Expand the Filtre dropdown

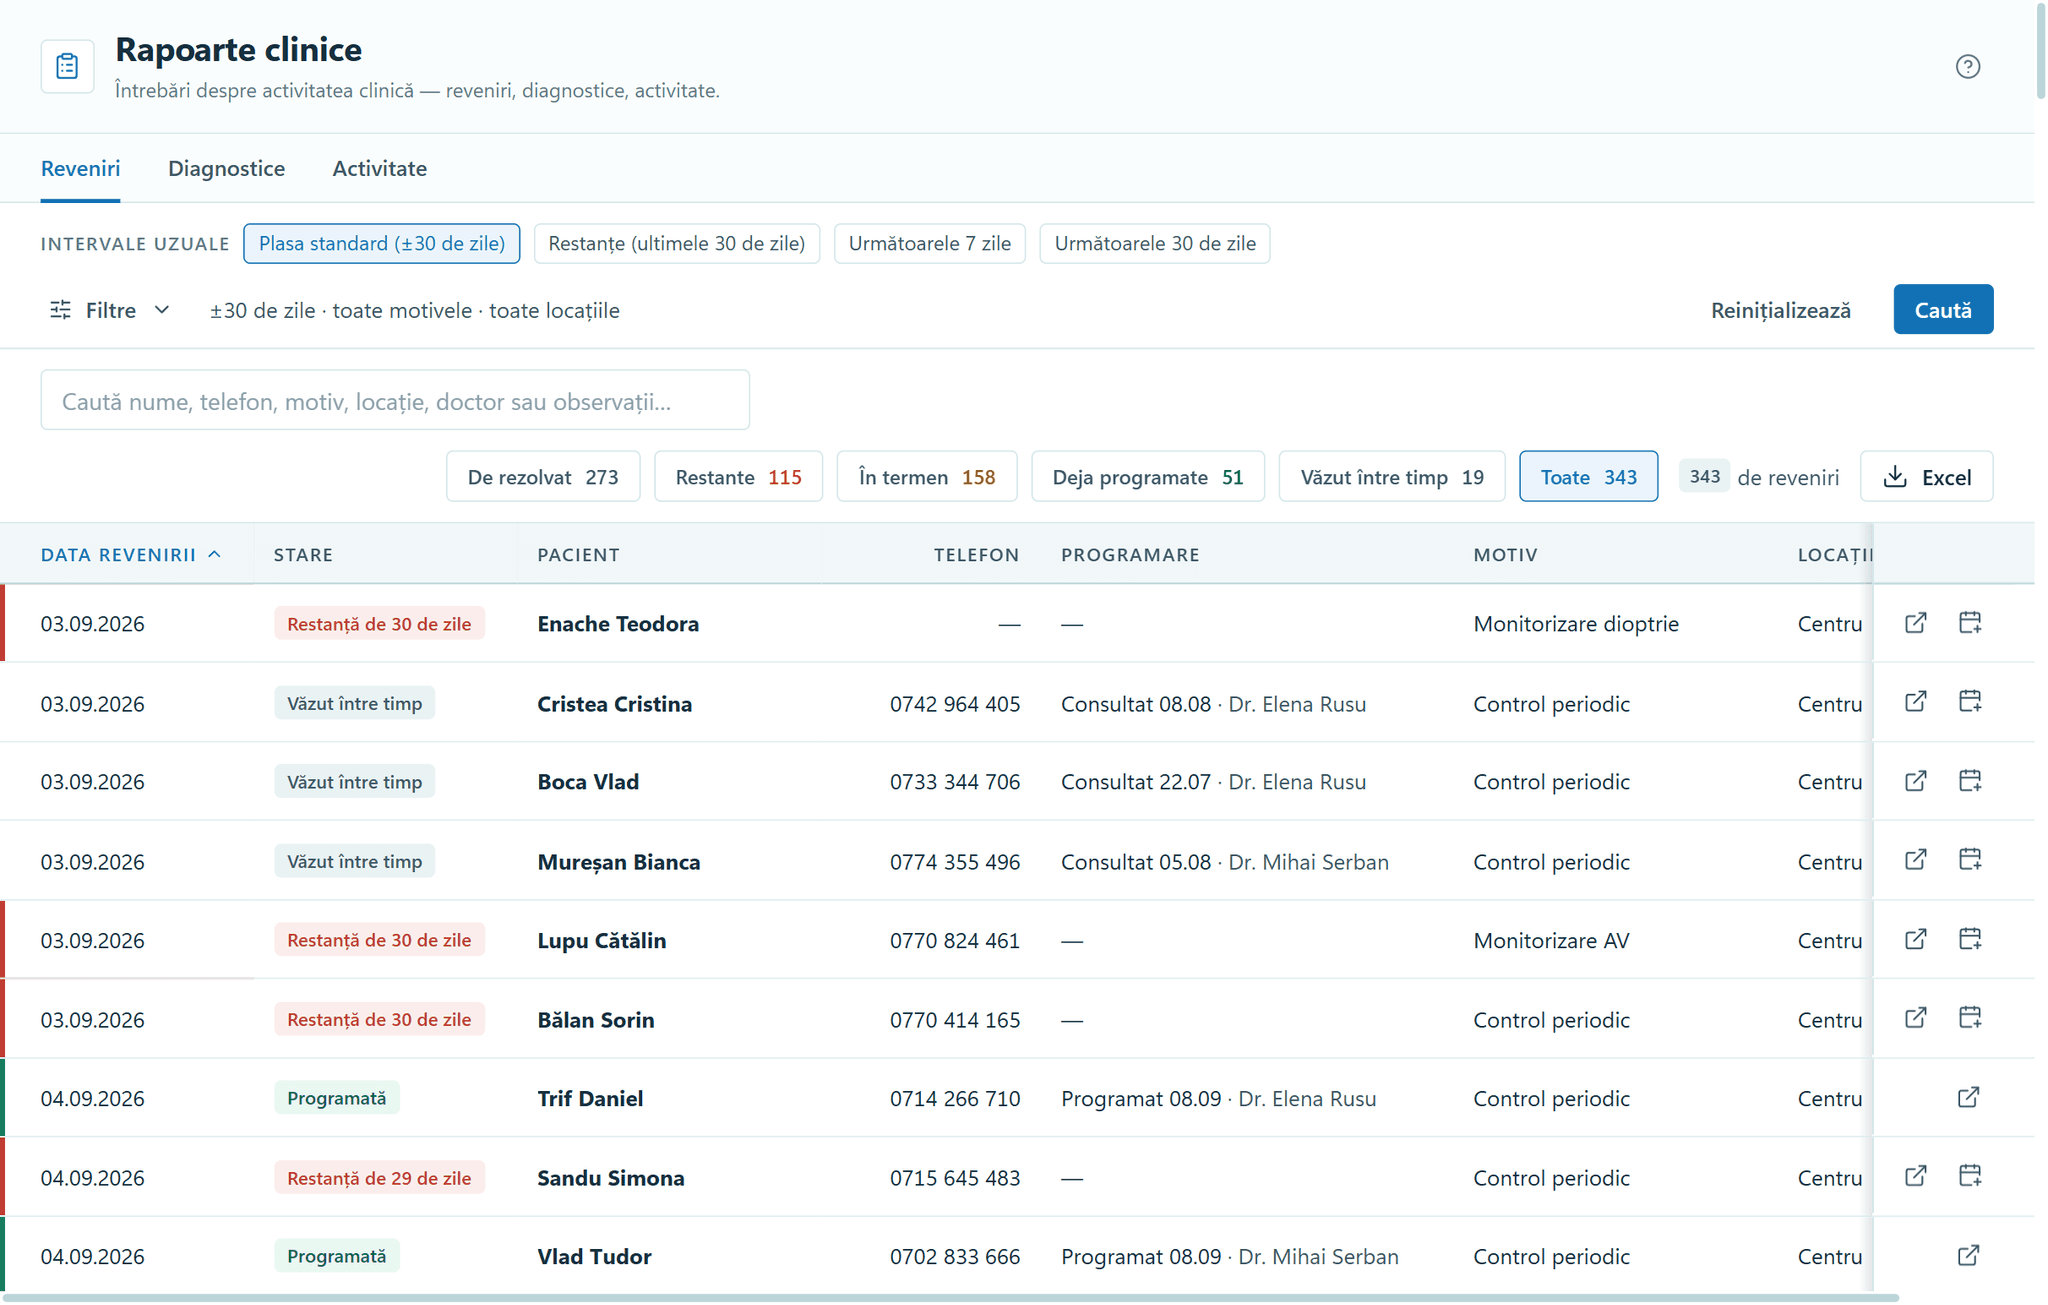(110, 311)
